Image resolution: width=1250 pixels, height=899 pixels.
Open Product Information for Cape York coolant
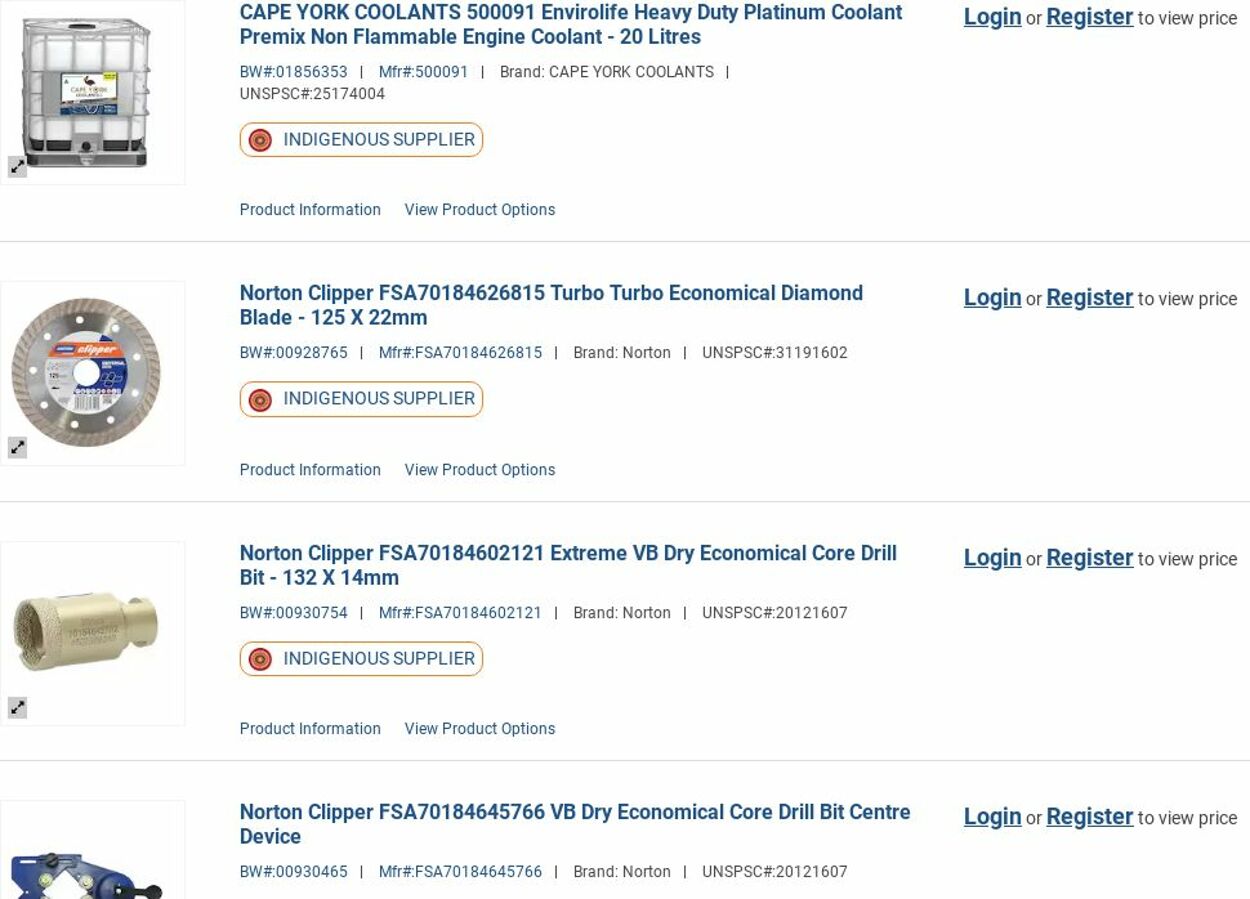310,210
